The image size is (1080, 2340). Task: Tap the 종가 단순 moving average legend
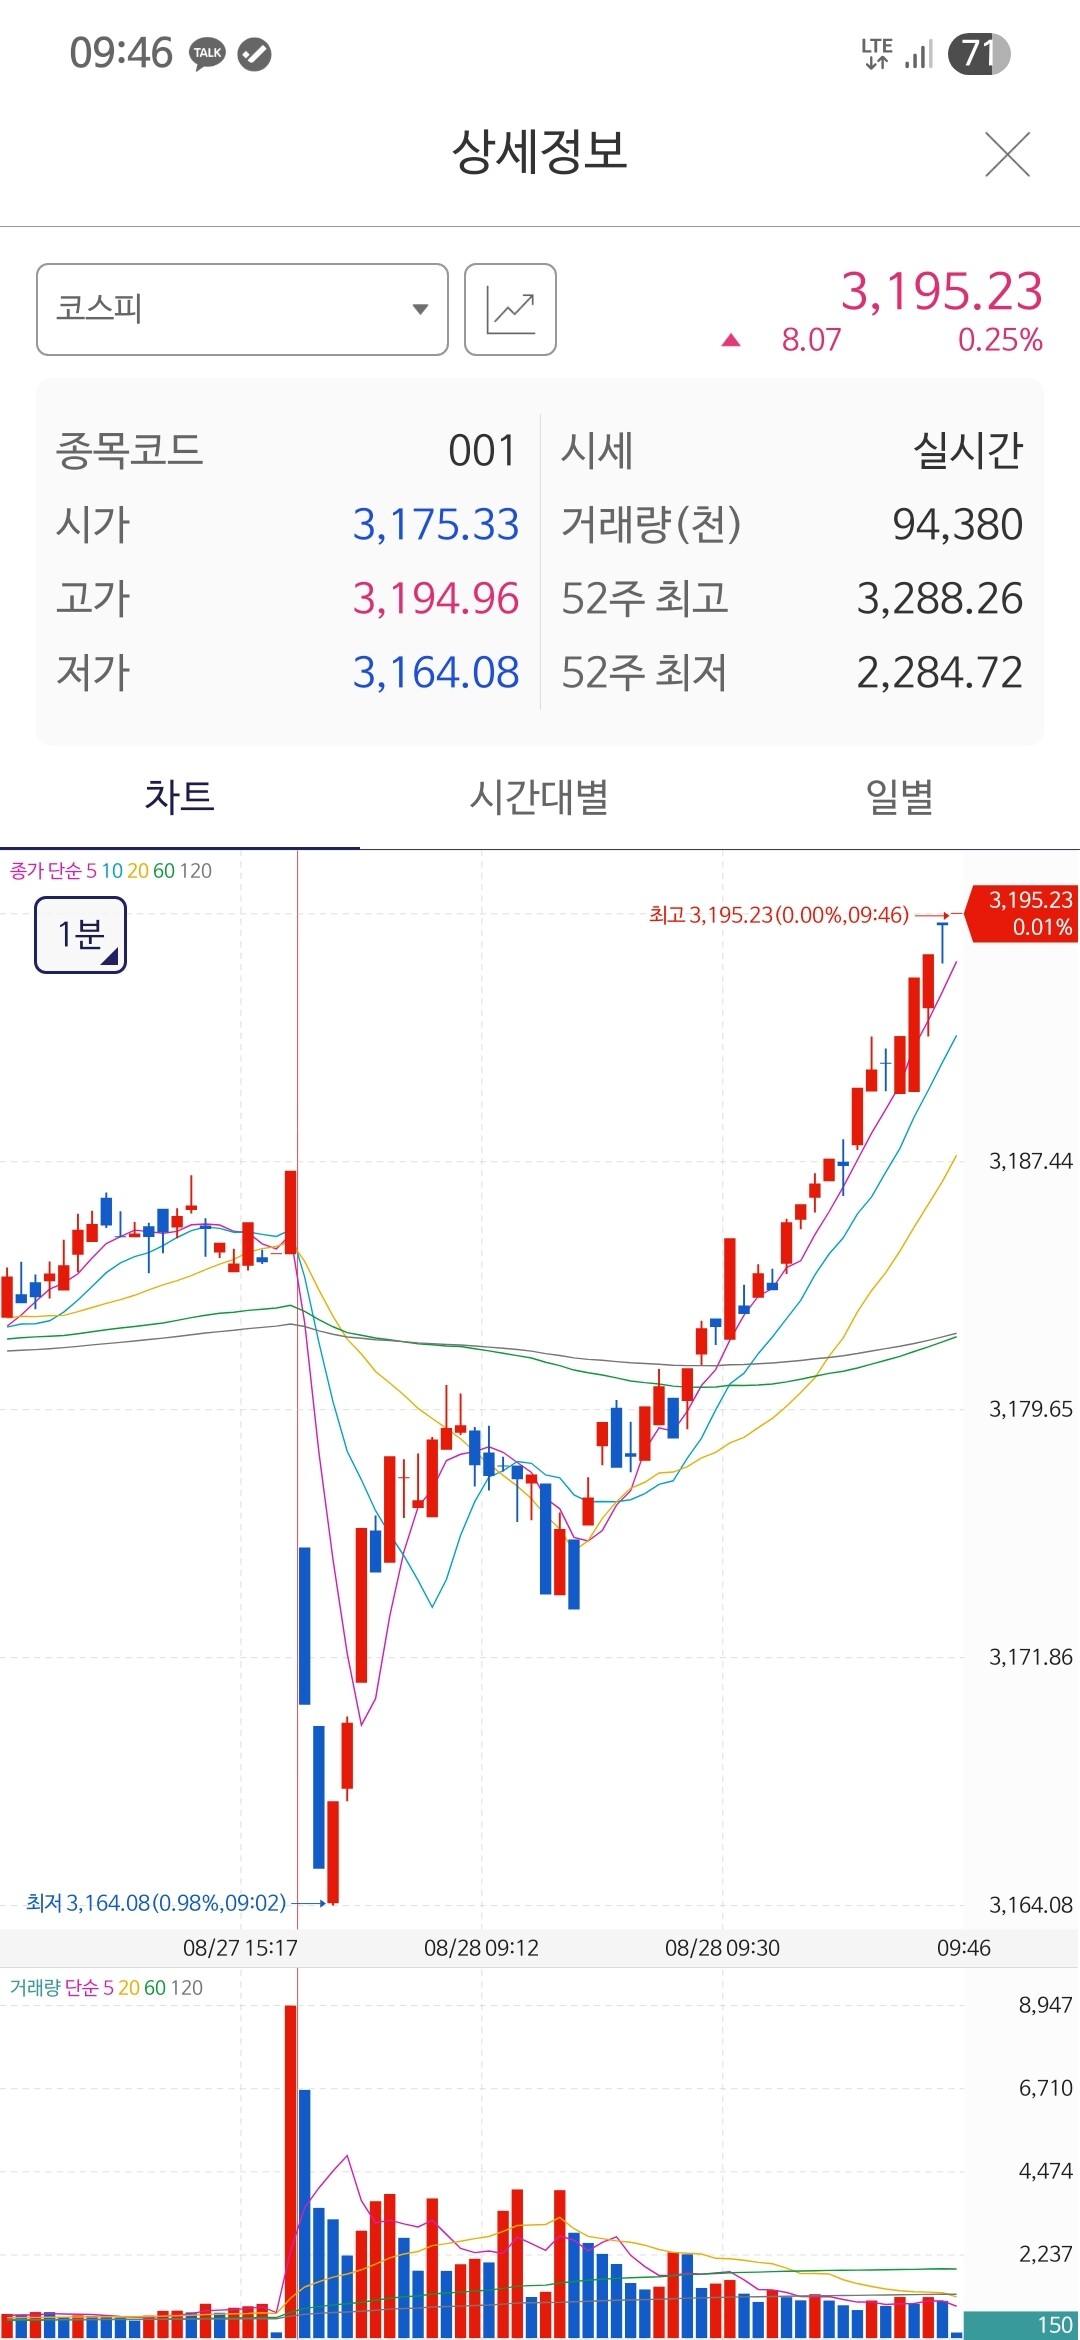click(x=110, y=871)
